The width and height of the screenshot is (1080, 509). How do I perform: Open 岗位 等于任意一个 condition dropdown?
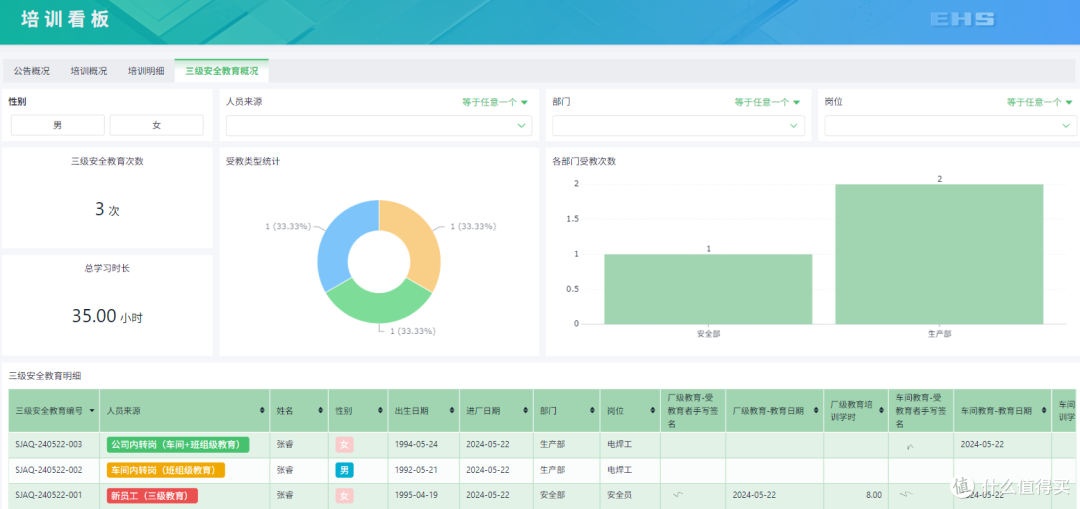[1039, 102]
